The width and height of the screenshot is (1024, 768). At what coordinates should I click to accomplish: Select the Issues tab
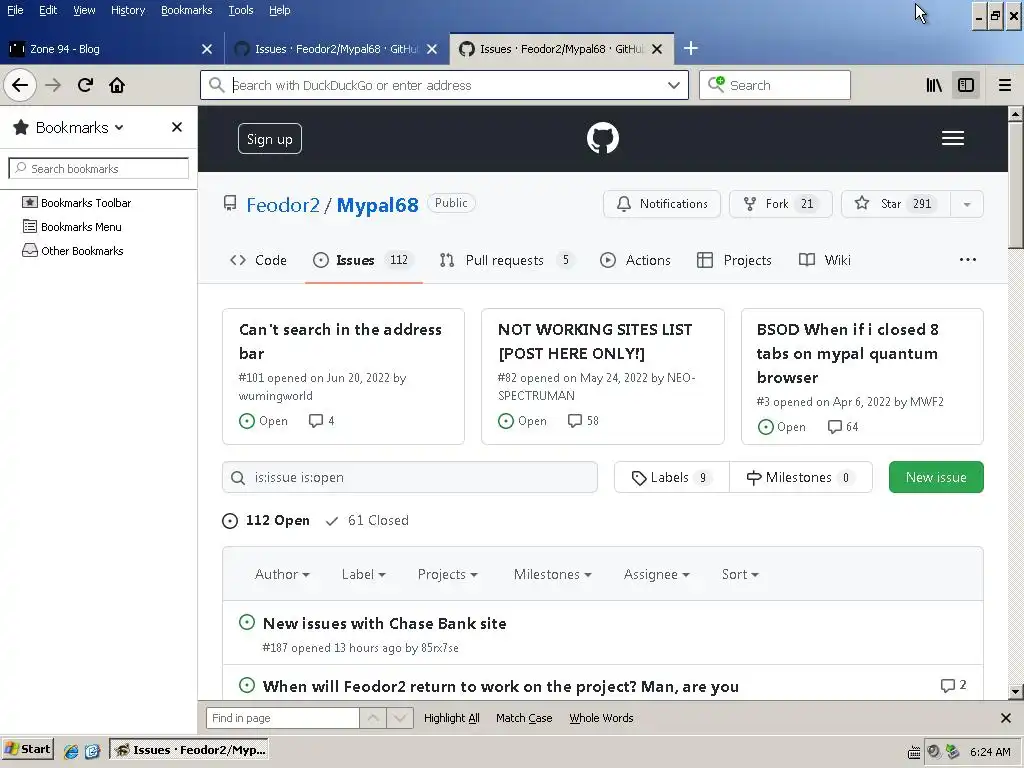(363, 260)
